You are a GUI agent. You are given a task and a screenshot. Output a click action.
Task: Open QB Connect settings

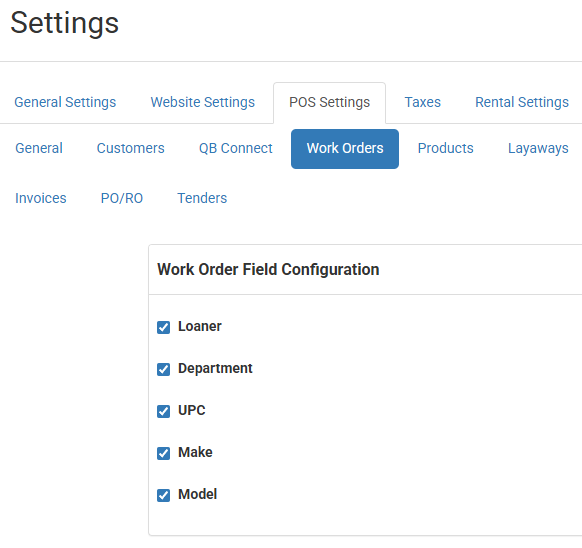(x=236, y=149)
